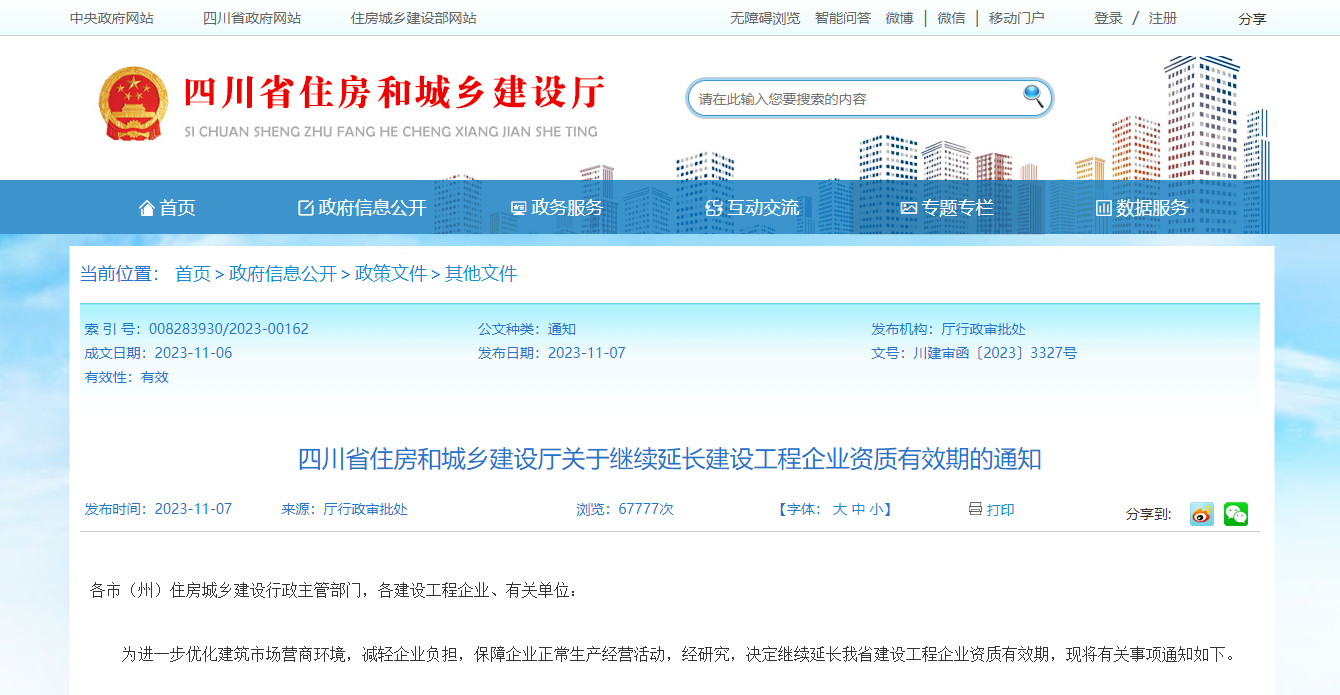Visit the 中央政府网站 link

pos(112,18)
